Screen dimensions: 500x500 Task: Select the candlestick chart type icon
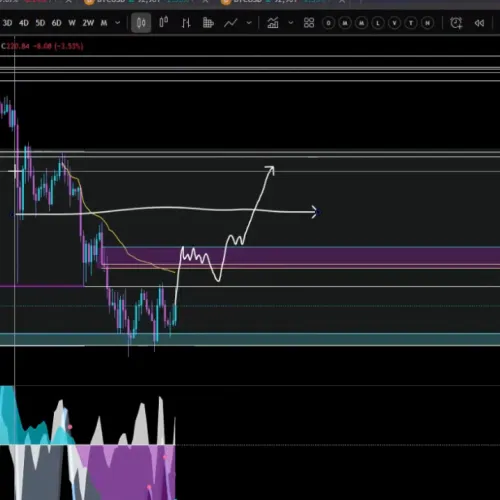coord(141,23)
